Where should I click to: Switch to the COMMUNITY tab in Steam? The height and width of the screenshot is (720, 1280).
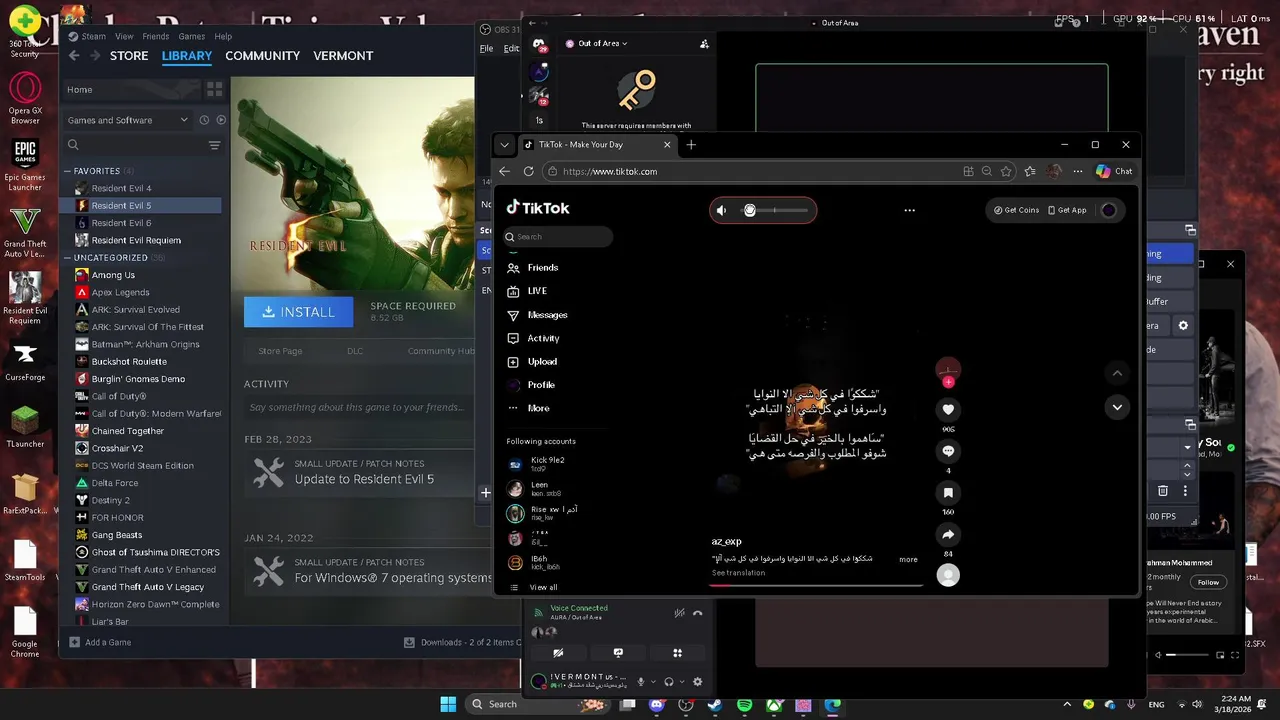pos(262,56)
